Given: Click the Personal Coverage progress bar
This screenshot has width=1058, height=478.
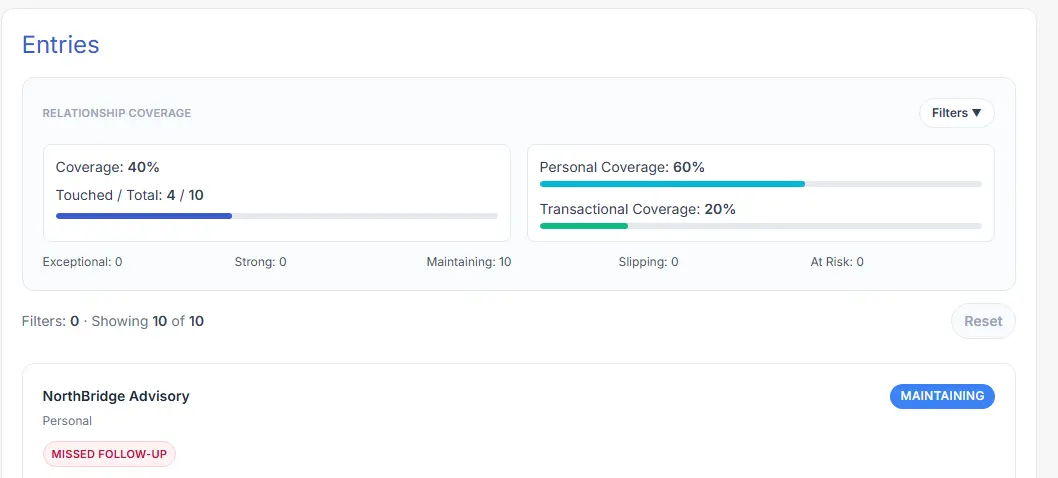Looking at the screenshot, I should point(760,184).
